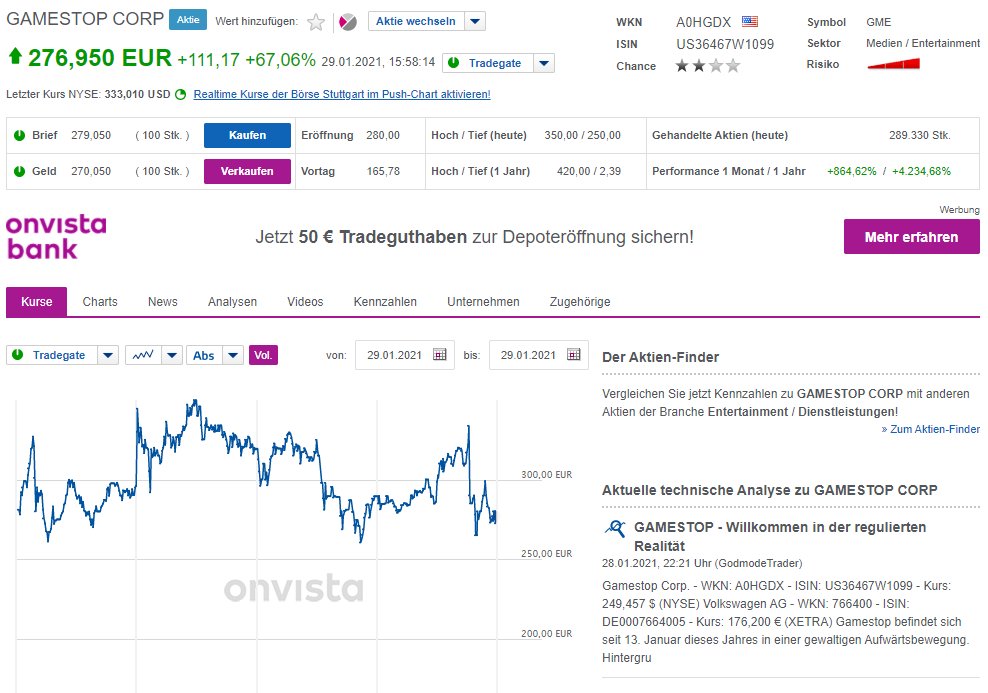Image resolution: width=988 pixels, height=693 pixels.
Task: Click the Vortag value 165,78
Action: click(383, 171)
